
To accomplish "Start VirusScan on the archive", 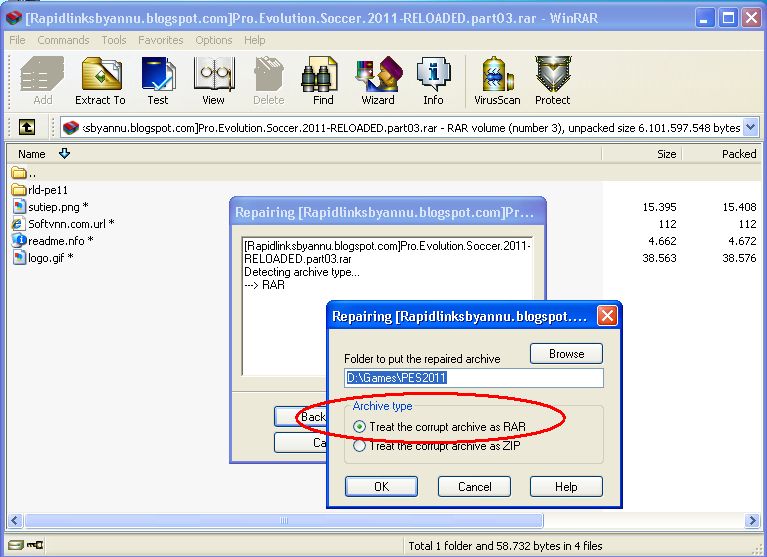I will [x=497, y=80].
